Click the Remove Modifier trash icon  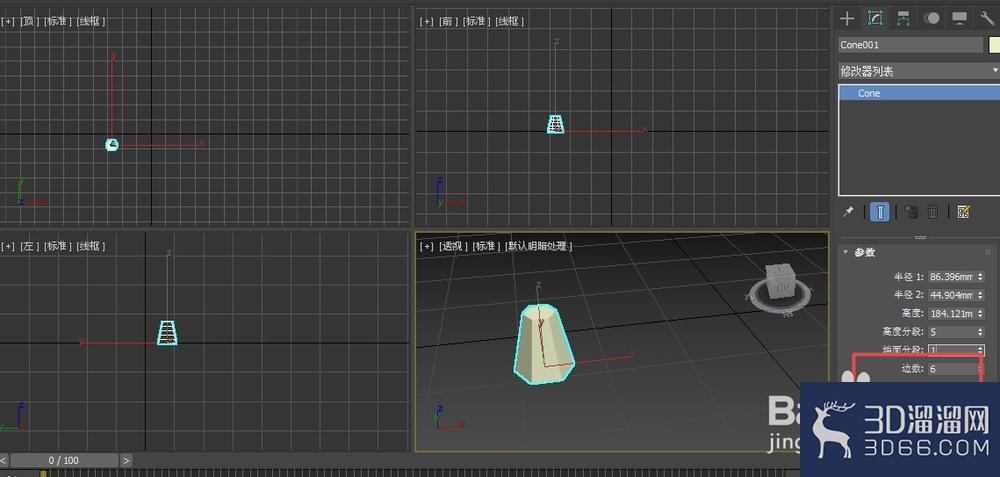pyautogui.click(x=932, y=212)
